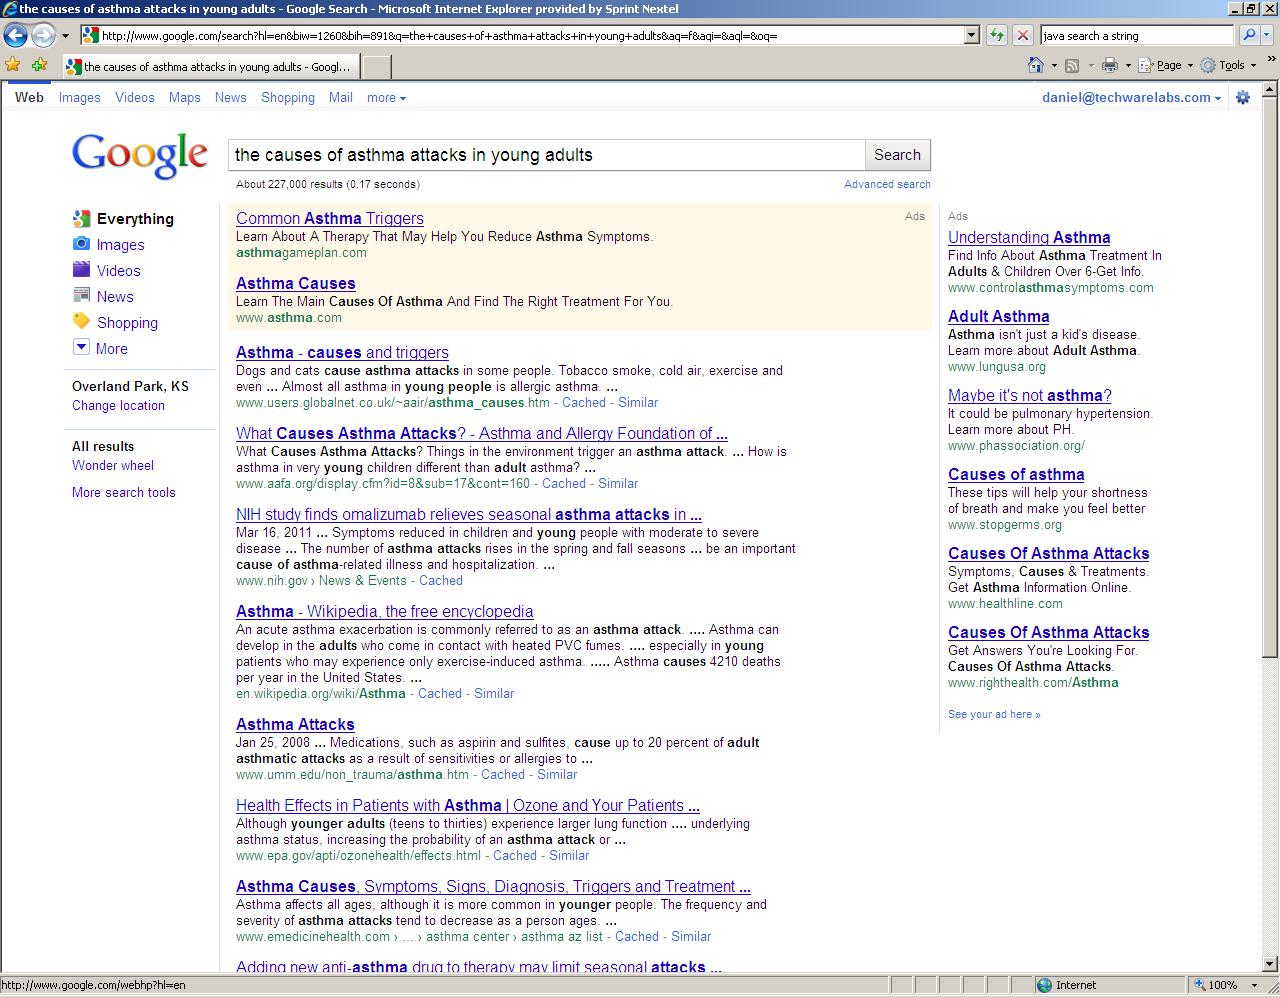Open the 'Common Asthma Triggers' ad
1280x998 pixels.
tap(330, 218)
